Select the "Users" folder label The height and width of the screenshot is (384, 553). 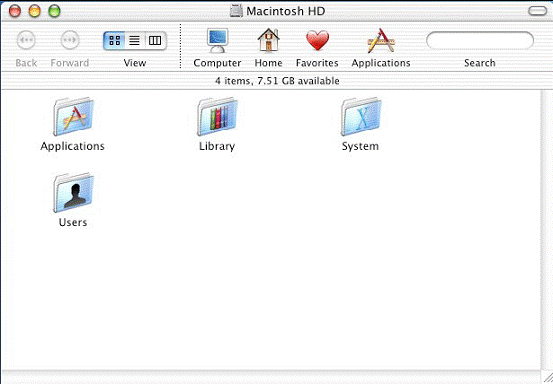click(73, 222)
